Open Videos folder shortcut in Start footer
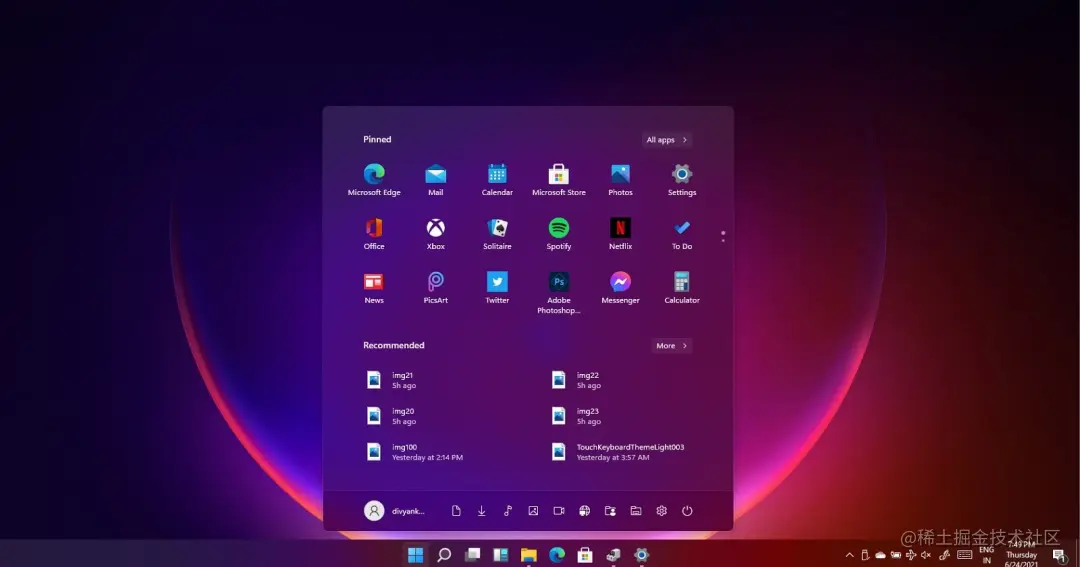Screen dimensions: 1080x567 tap(559, 511)
